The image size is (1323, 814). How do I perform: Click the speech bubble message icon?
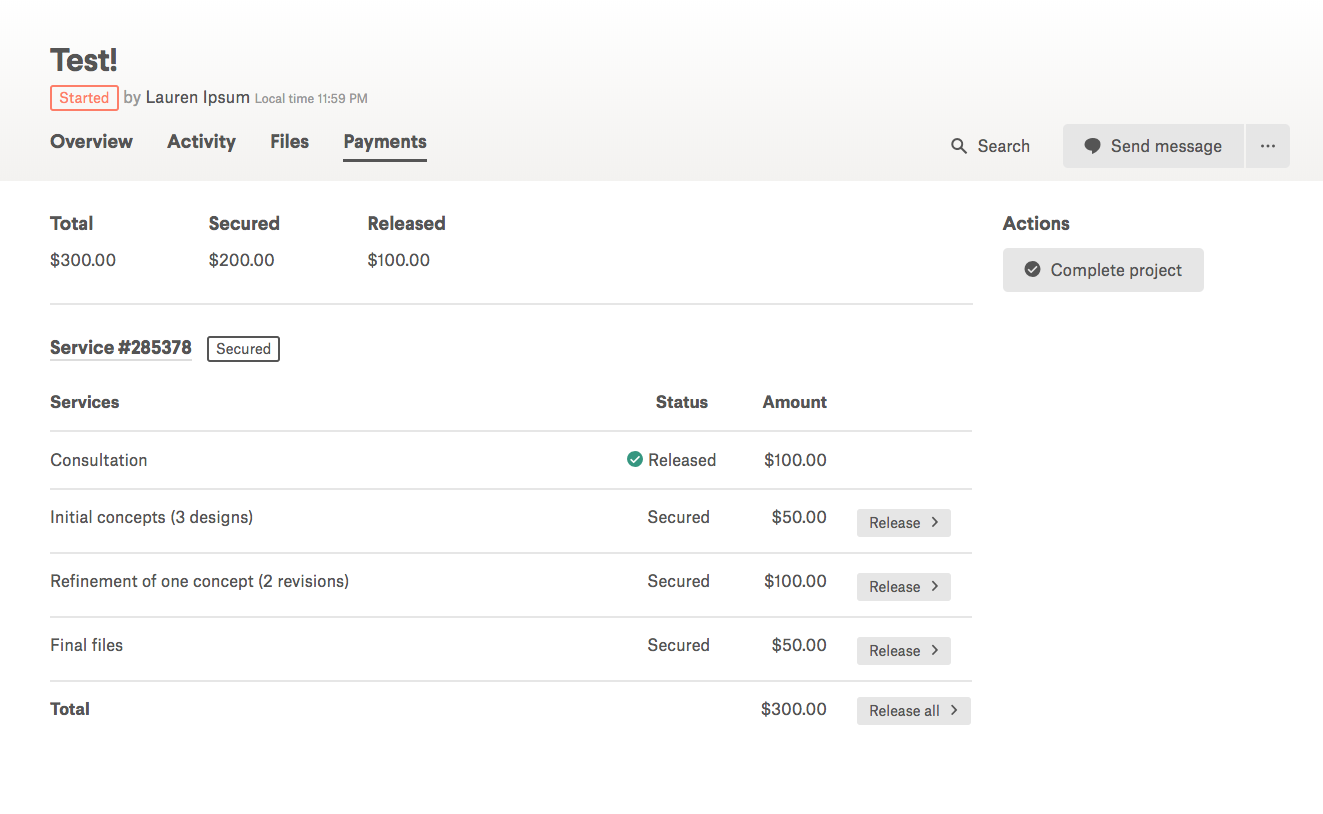point(1093,146)
